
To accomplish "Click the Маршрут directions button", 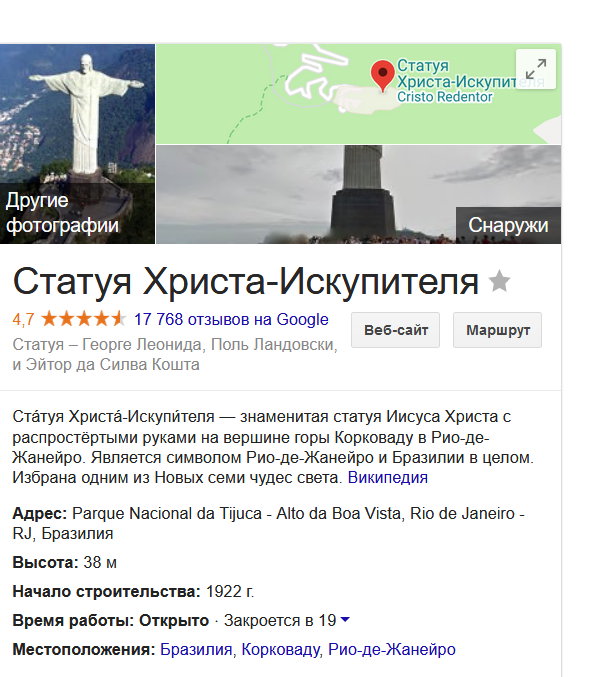I will [498, 330].
